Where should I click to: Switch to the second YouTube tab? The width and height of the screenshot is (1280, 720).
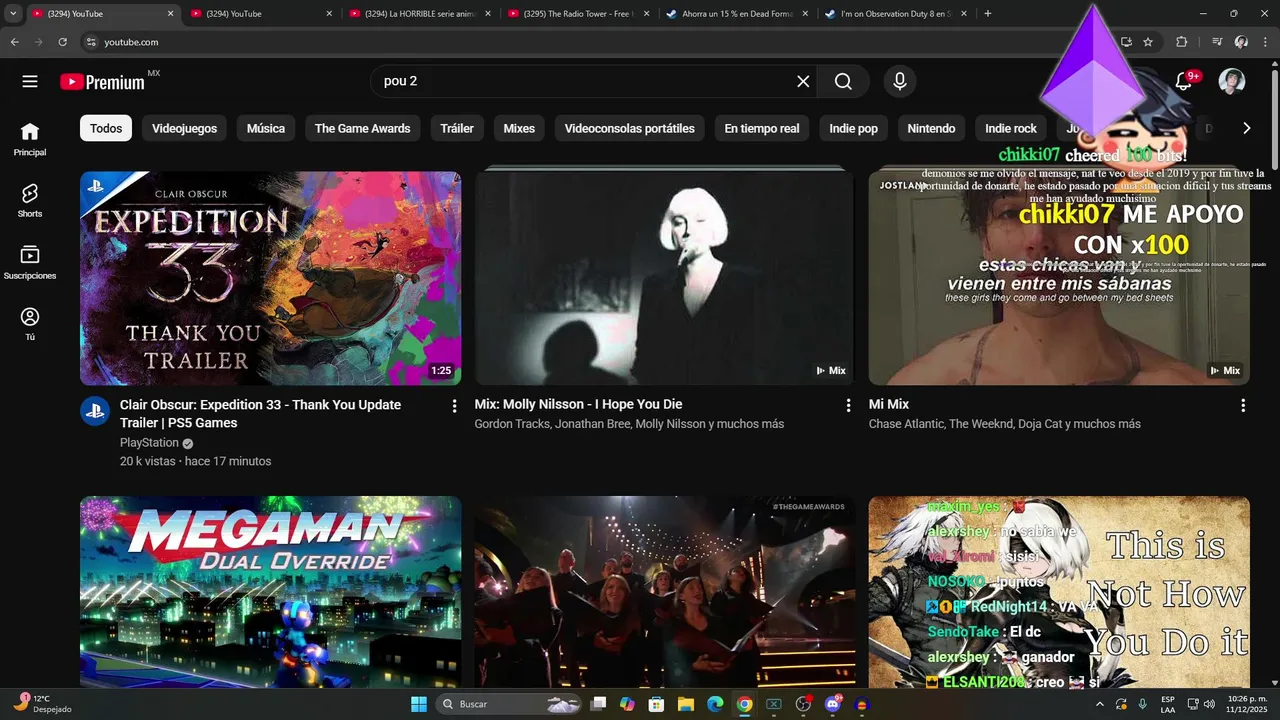pos(262,14)
